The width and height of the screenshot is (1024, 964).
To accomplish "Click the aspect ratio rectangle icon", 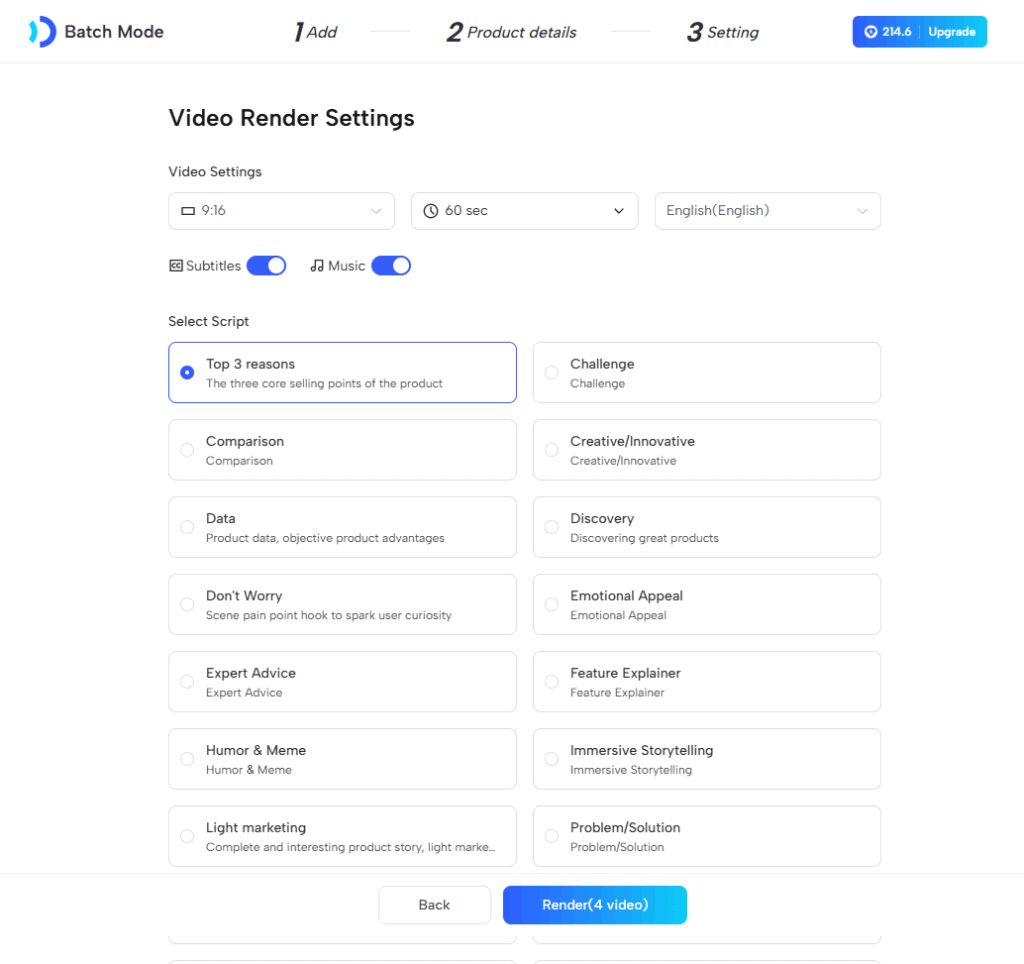I will click(188, 211).
